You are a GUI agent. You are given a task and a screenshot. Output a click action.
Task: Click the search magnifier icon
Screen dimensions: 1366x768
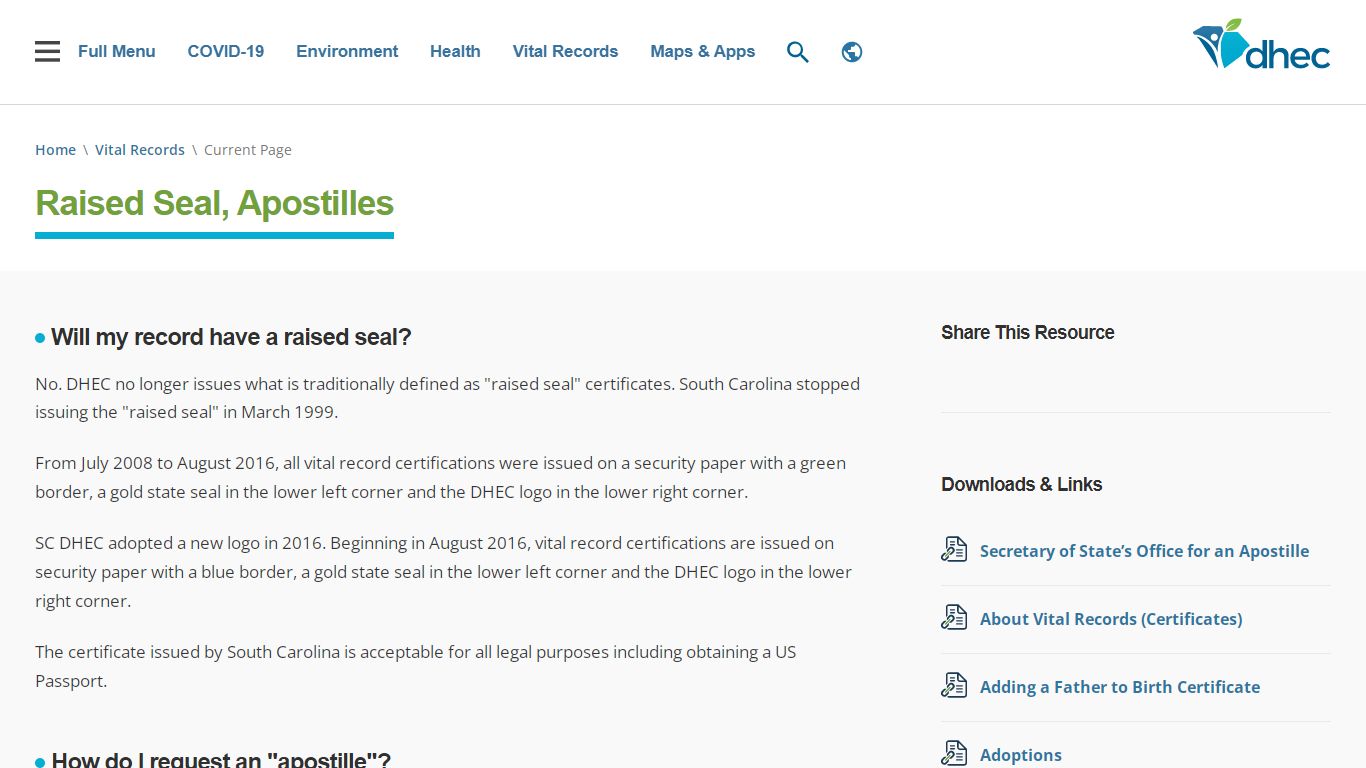click(x=797, y=52)
